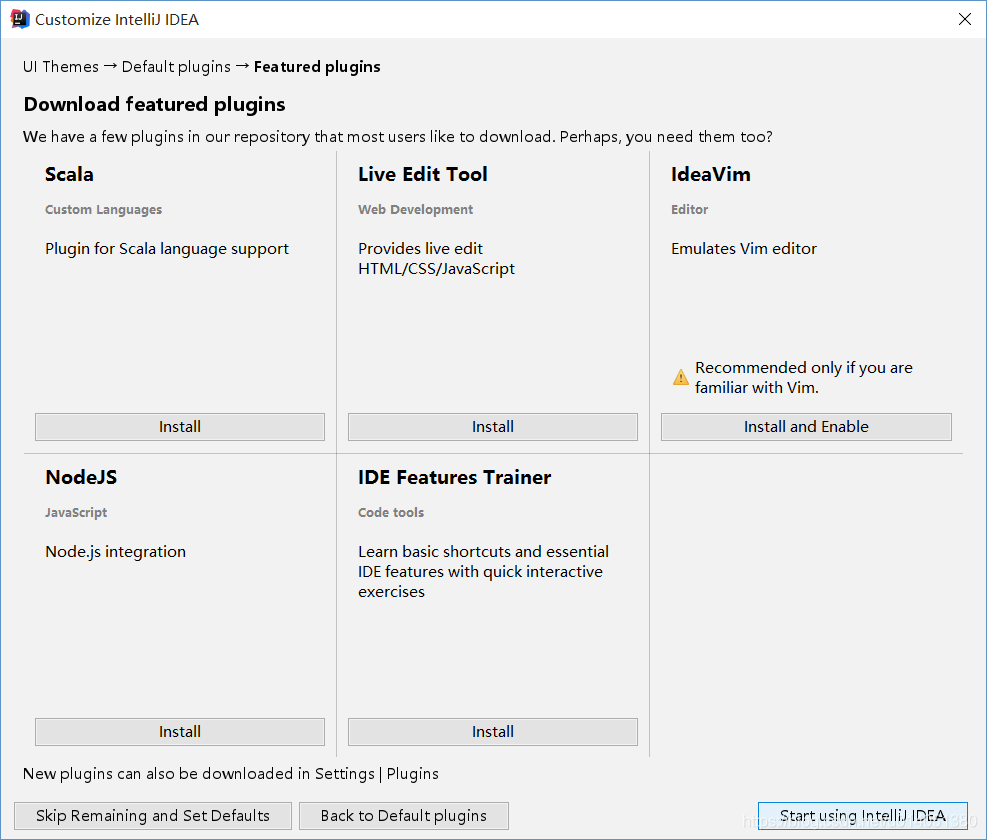Click 'Recommended only if you are familiar' text
Screen dimensions: 987x840
pyautogui.click(x=804, y=377)
